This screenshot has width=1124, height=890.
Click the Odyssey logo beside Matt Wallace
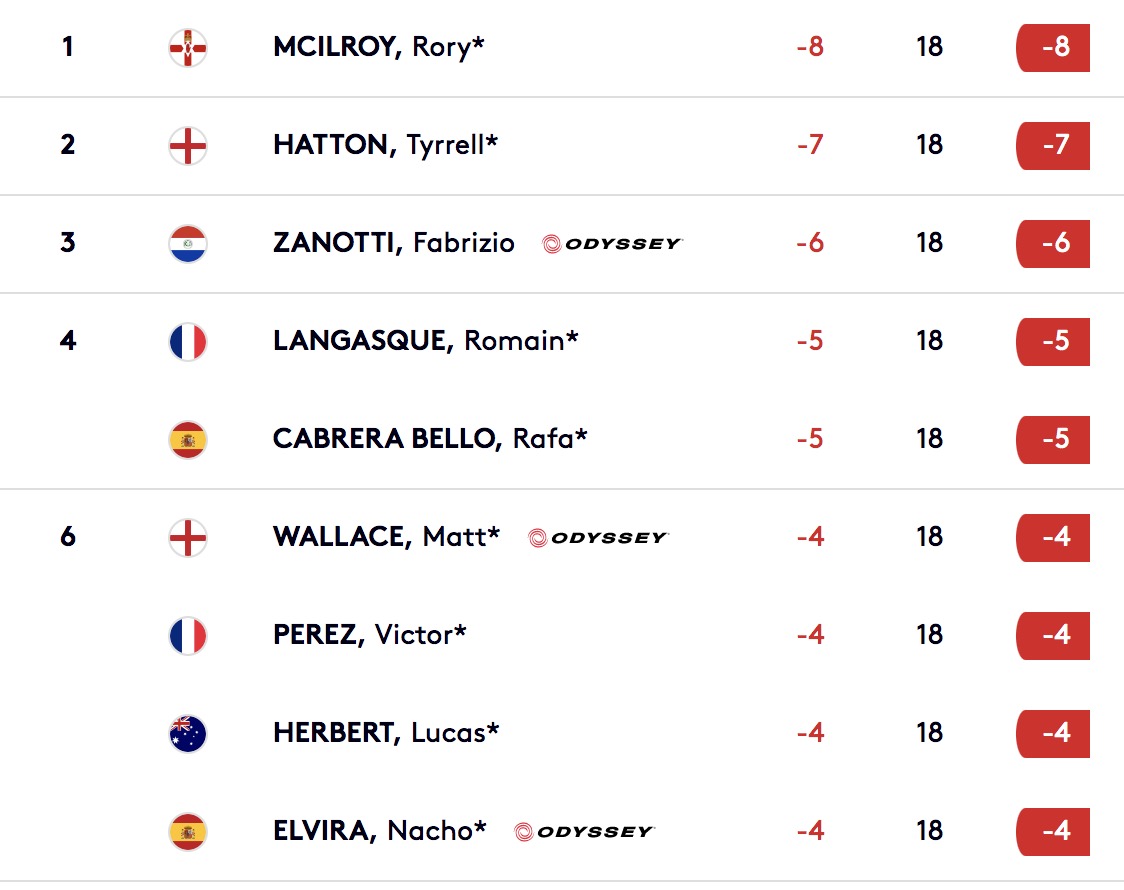click(598, 538)
